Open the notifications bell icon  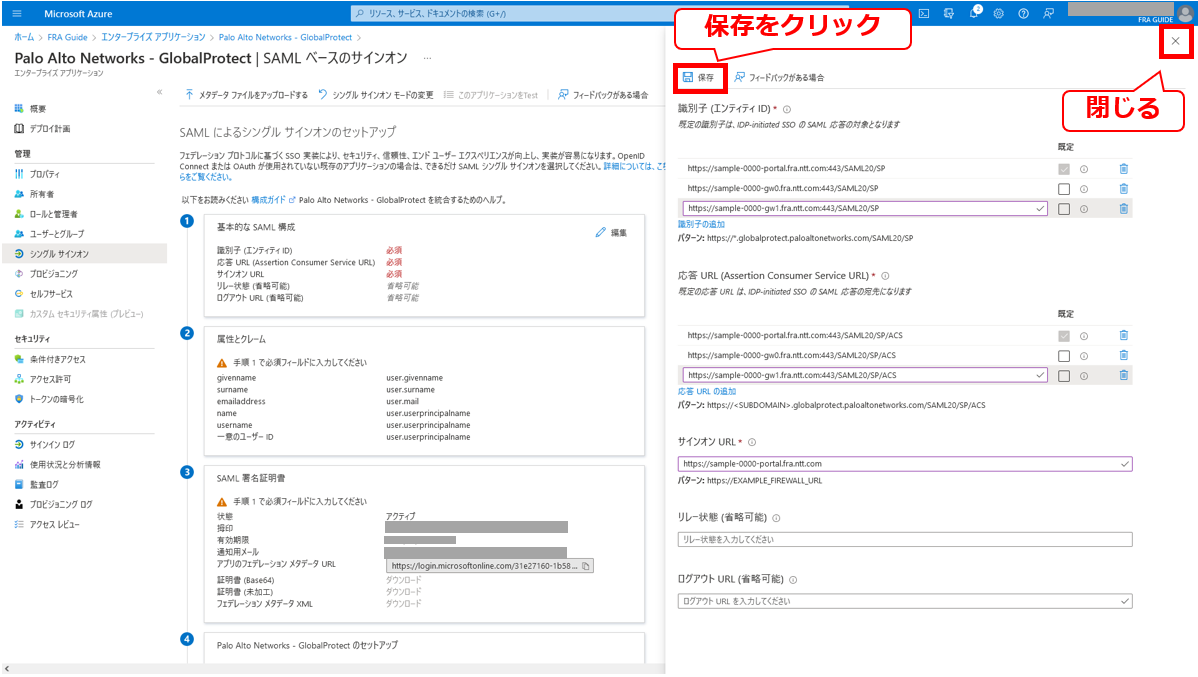[x=974, y=13]
